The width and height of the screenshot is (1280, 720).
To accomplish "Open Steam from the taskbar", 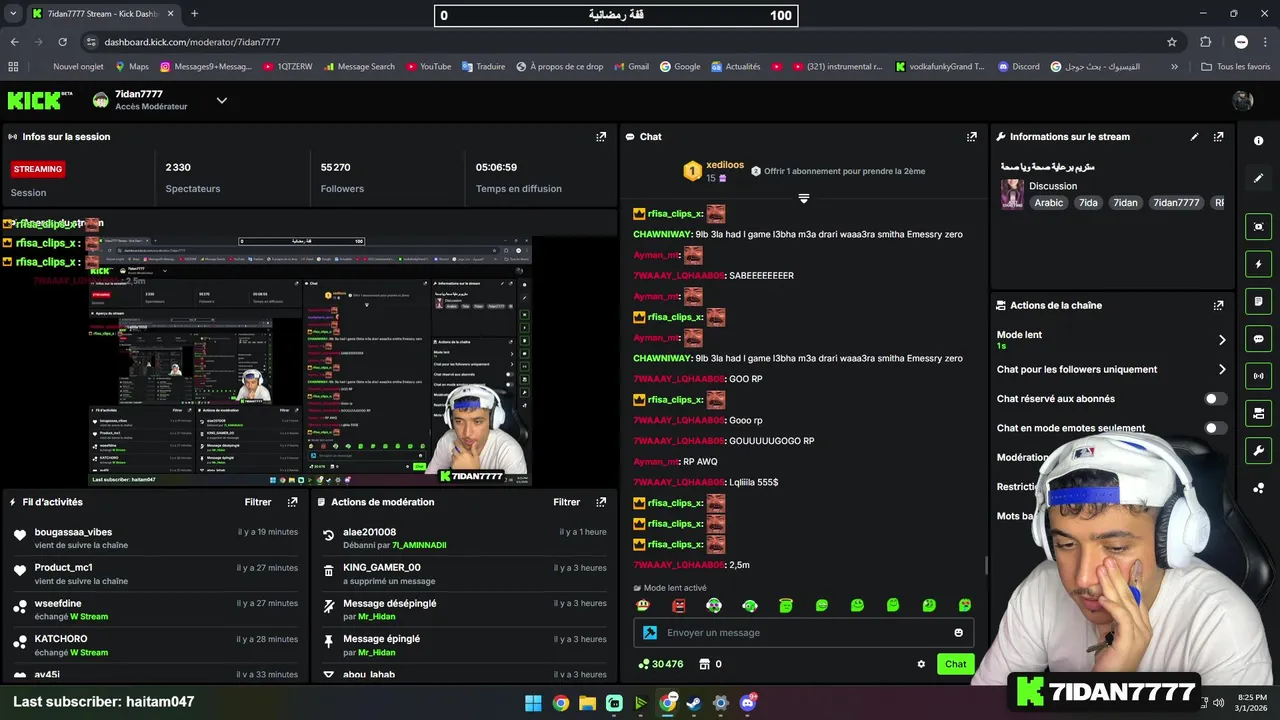I will coord(694,703).
